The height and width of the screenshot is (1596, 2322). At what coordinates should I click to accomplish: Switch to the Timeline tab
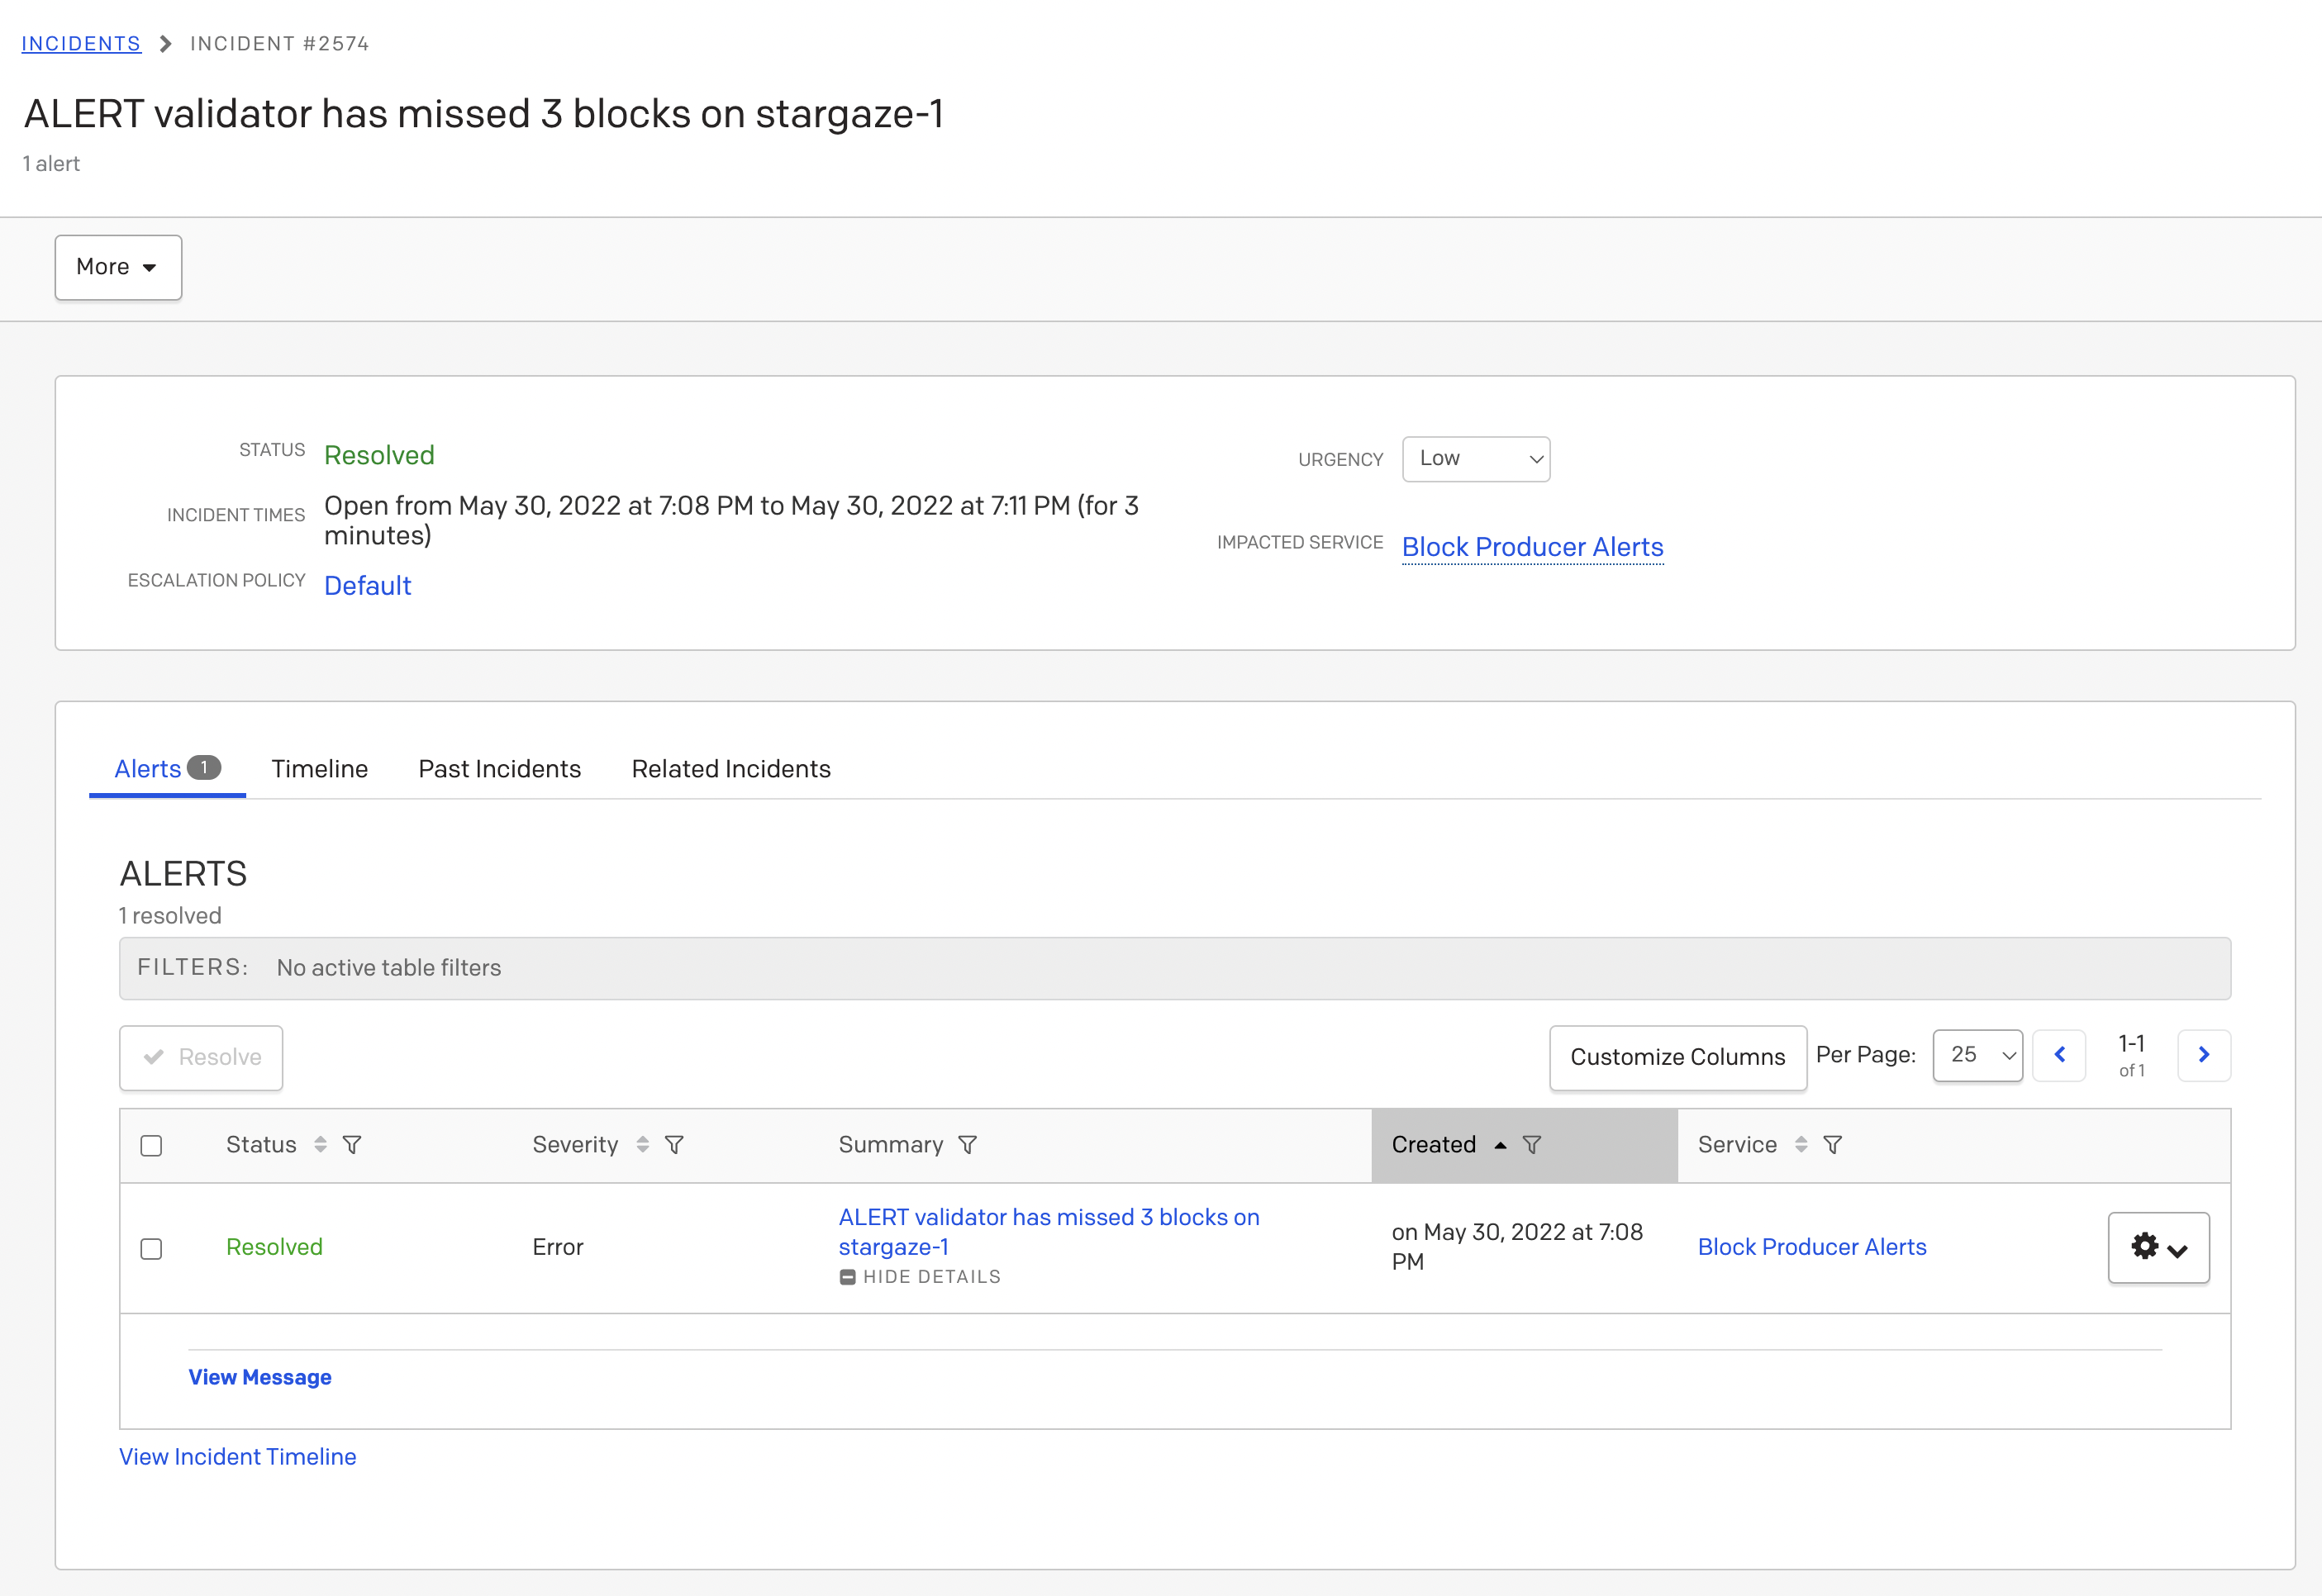coord(319,769)
